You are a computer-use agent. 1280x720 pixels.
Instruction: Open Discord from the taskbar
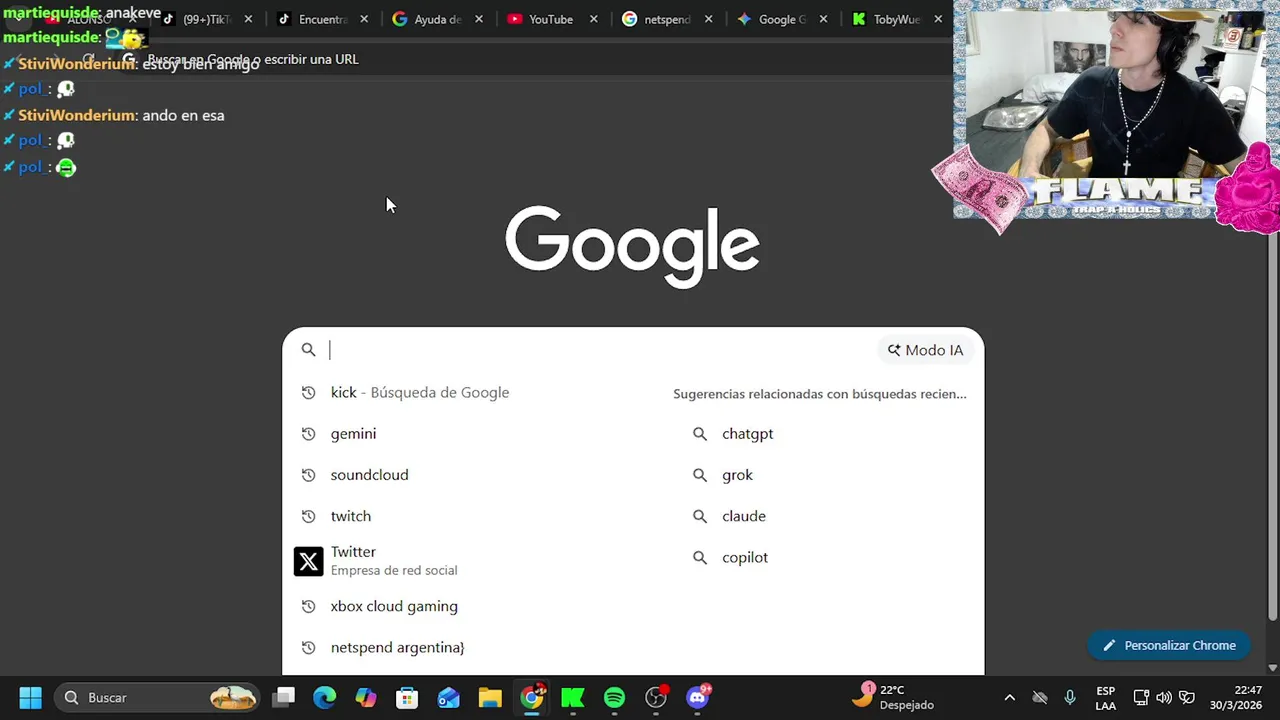[x=698, y=697]
